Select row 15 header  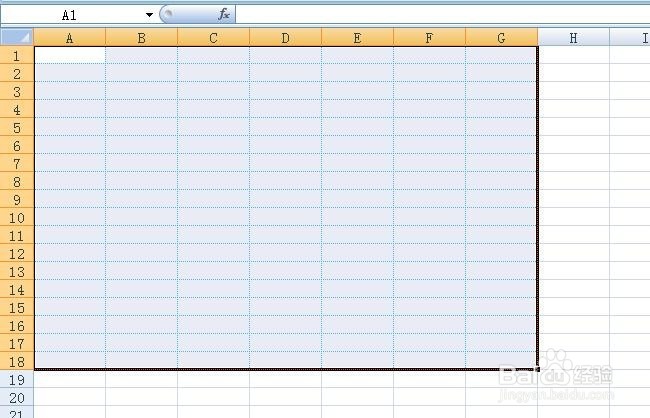17,307
